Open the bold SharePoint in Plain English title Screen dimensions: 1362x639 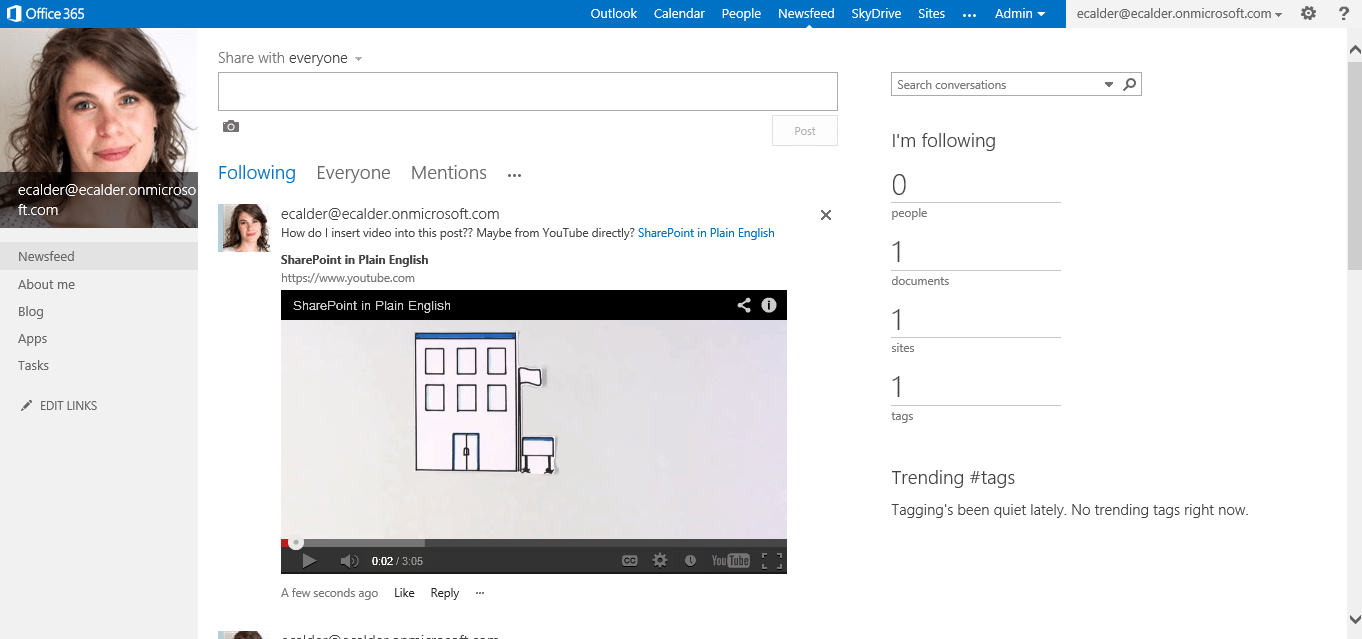point(355,260)
